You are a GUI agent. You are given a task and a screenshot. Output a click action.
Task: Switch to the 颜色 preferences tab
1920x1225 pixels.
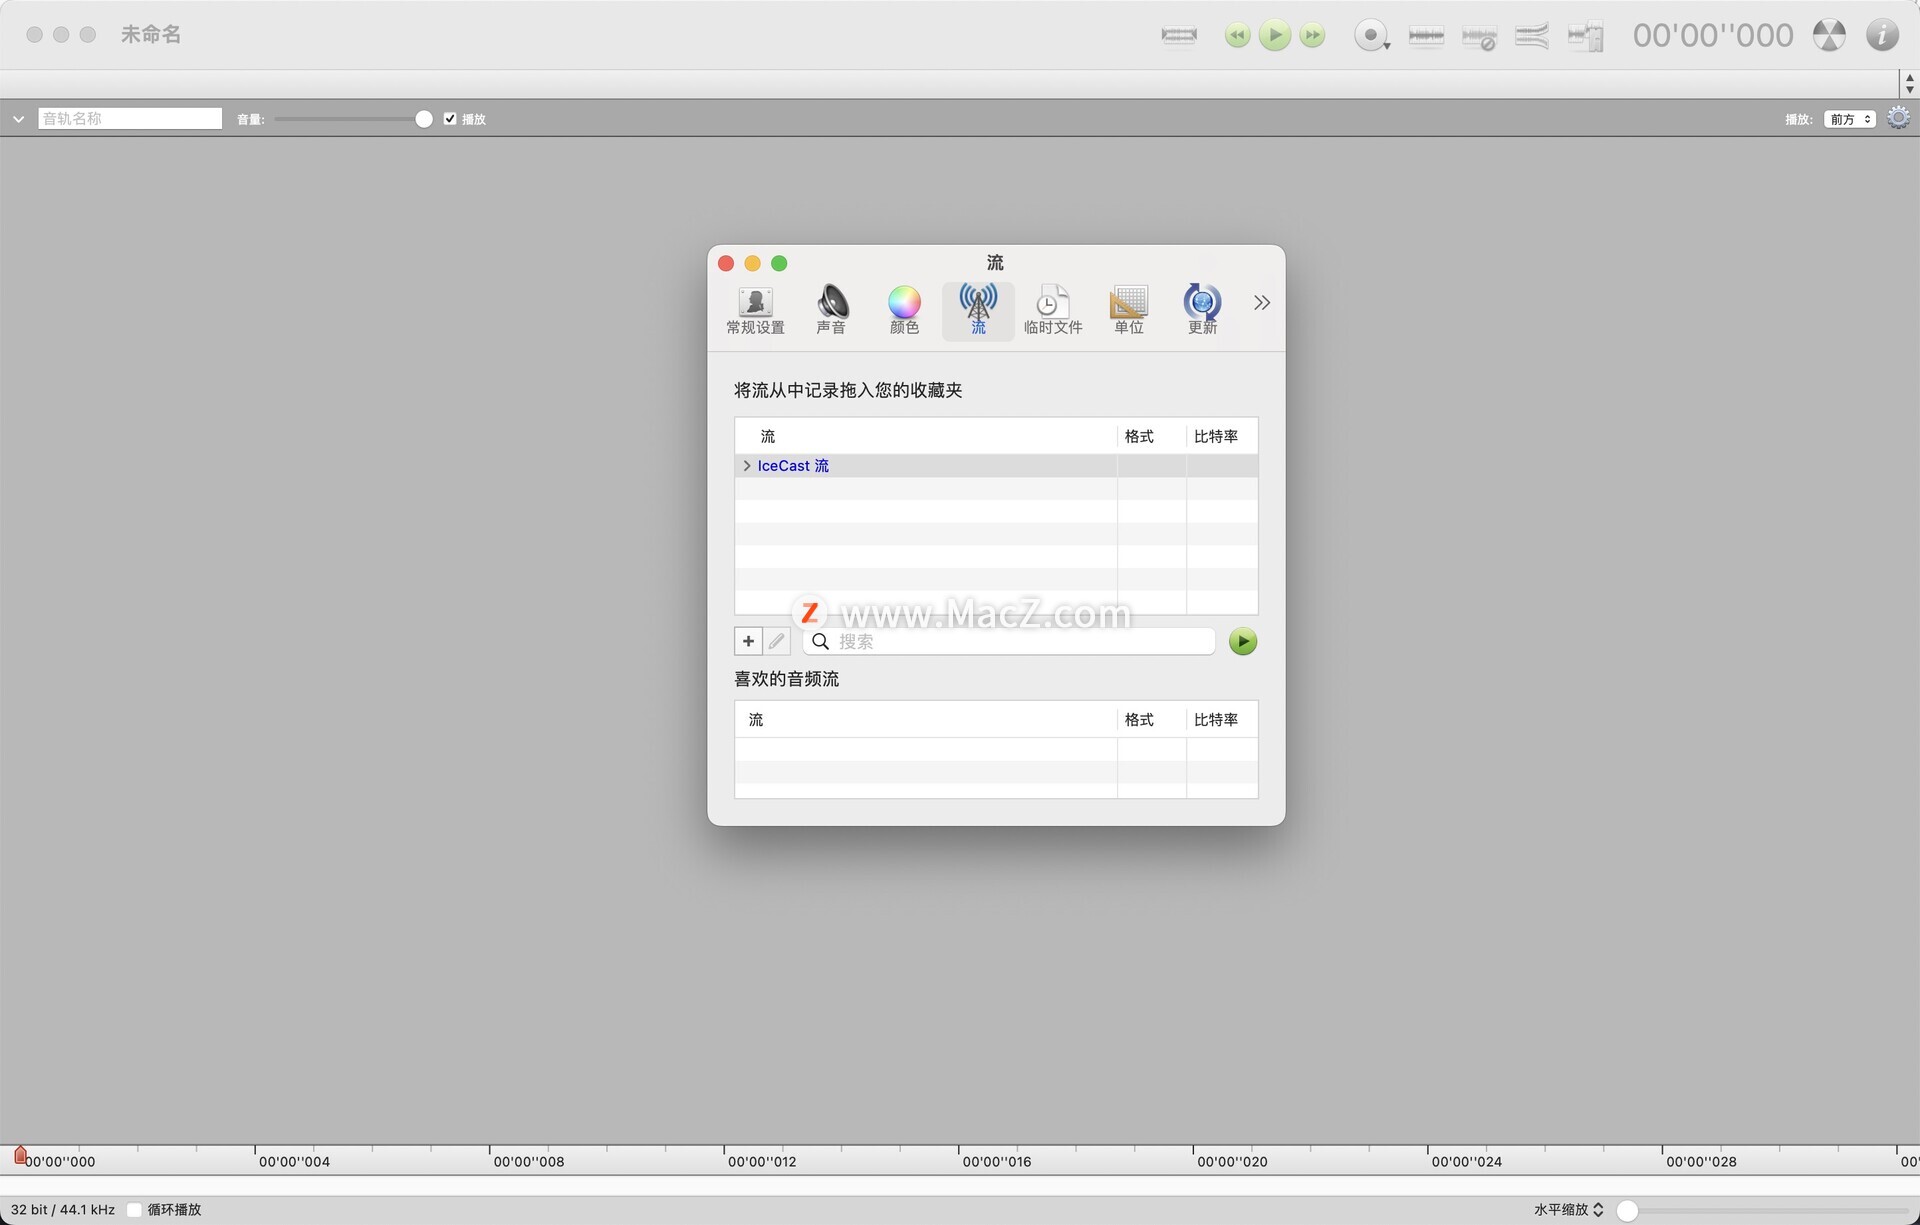(904, 310)
